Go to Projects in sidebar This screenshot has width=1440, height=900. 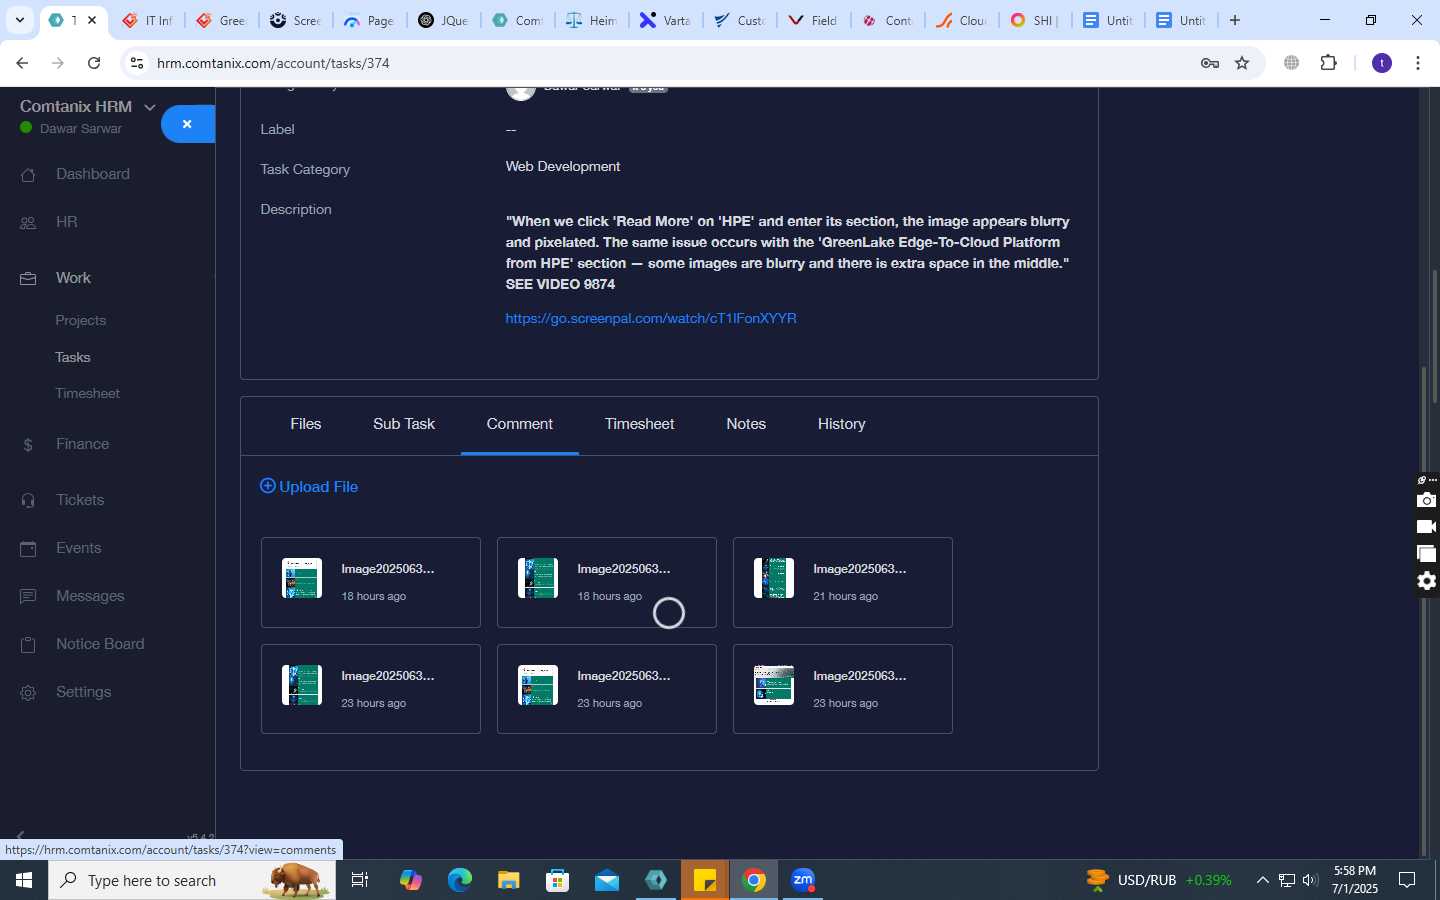pos(80,321)
